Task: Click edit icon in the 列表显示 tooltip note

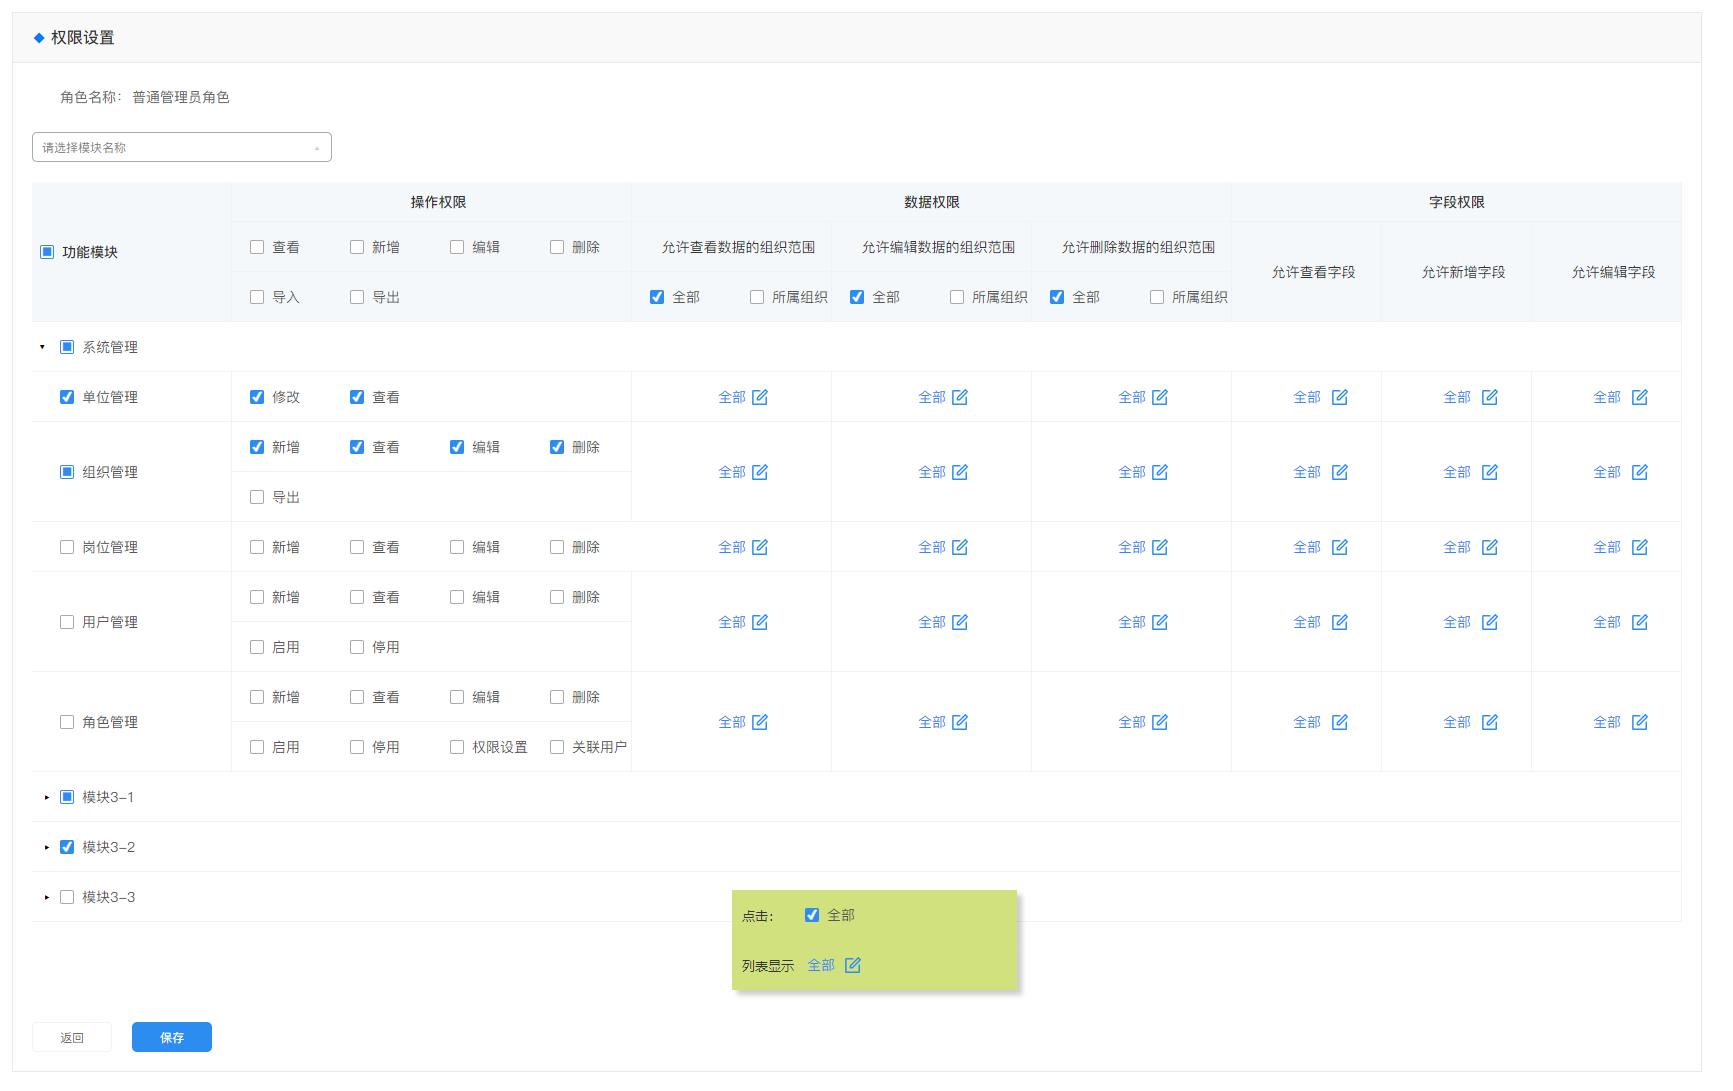Action: [x=853, y=965]
